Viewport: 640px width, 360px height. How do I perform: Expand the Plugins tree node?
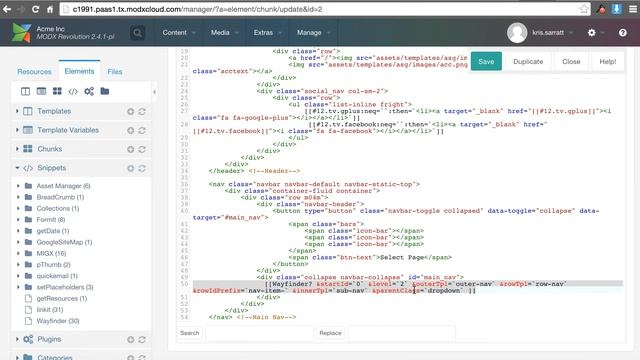17,339
